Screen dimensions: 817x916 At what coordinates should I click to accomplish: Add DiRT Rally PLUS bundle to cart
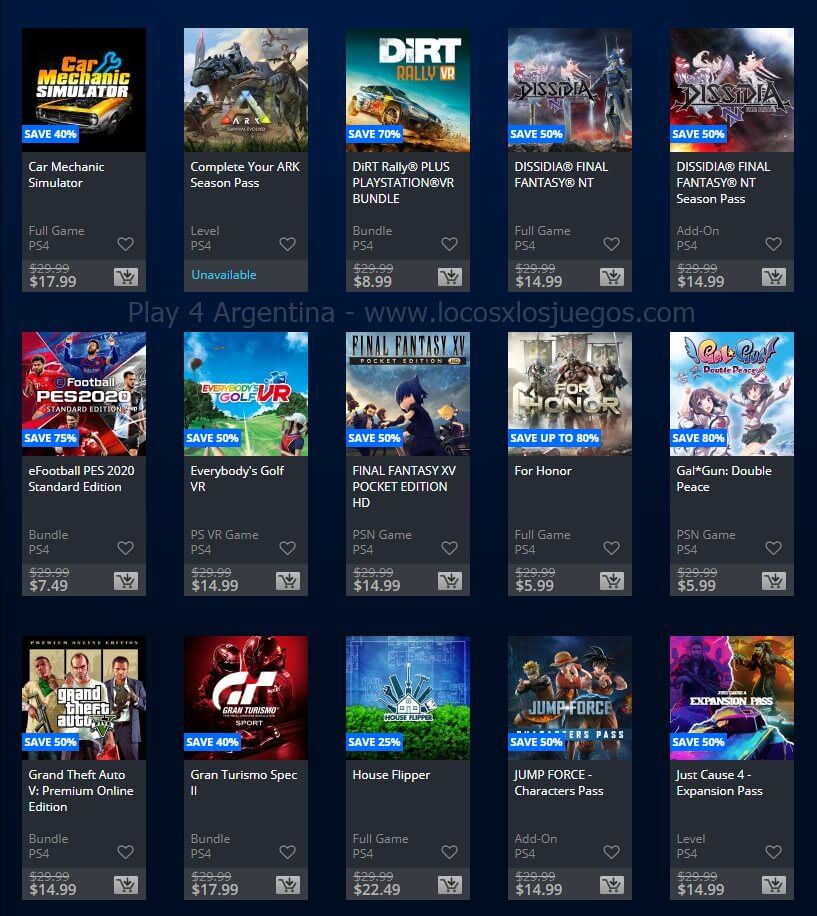click(x=450, y=277)
